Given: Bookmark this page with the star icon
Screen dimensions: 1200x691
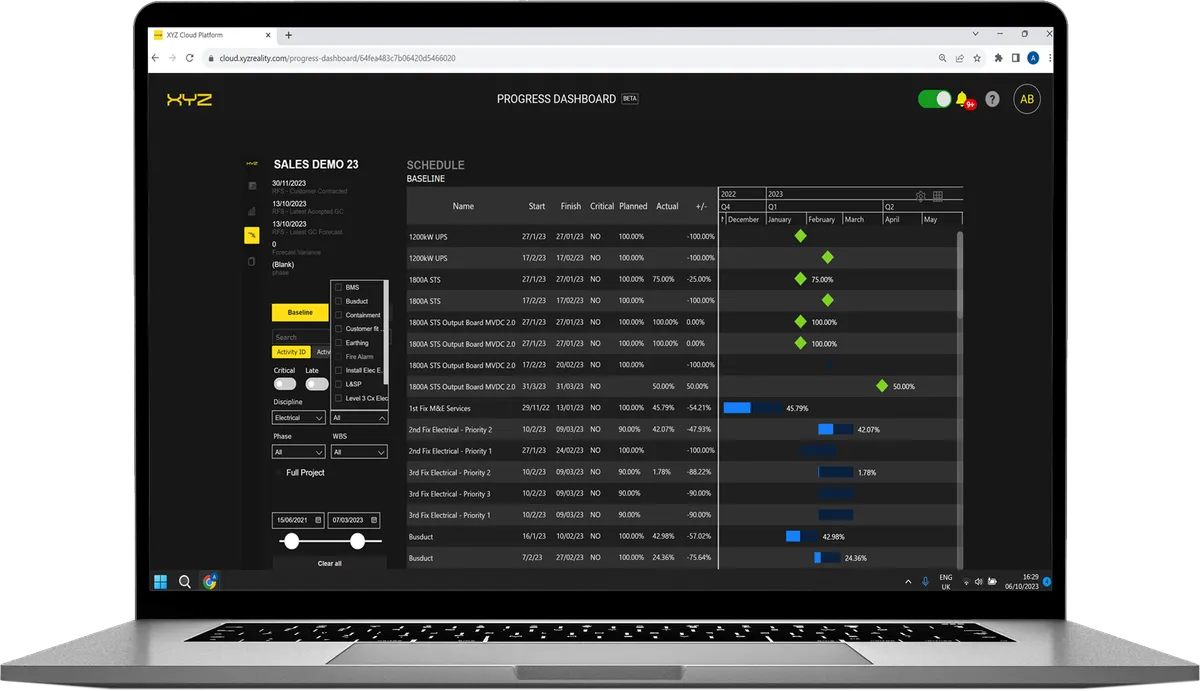Looking at the screenshot, I should [x=977, y=58].
